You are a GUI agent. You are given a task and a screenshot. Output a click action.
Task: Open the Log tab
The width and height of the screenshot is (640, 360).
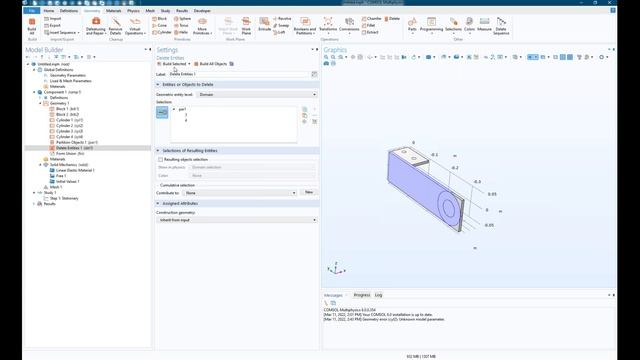(x=379, y=295)
